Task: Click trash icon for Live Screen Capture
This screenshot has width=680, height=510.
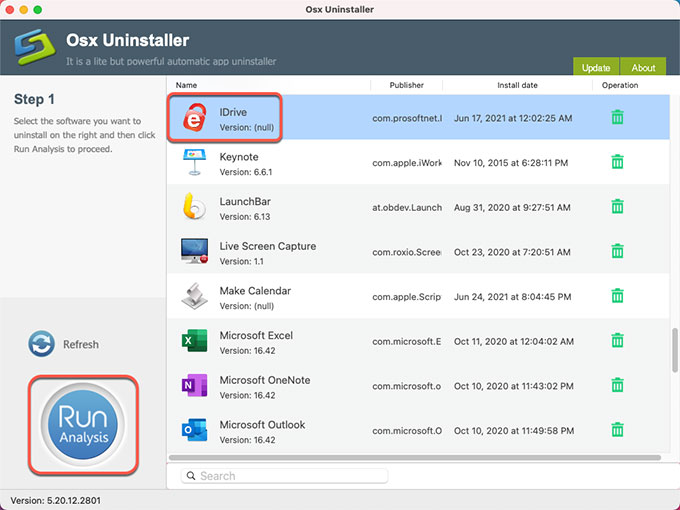Action: click(x=617, y=251)
